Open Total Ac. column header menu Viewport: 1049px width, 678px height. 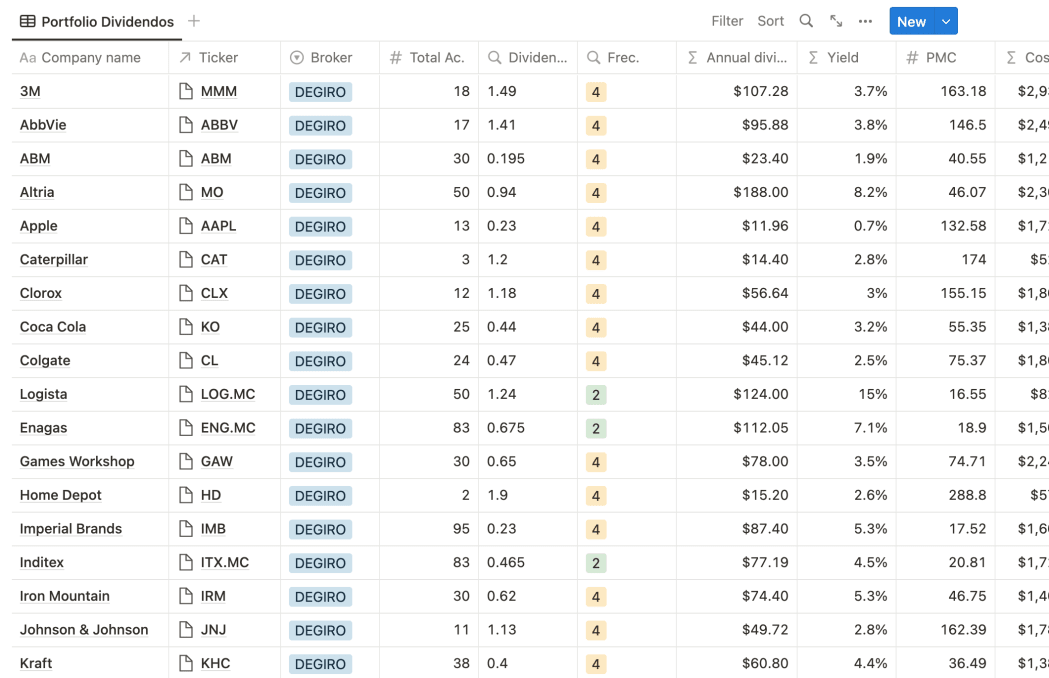pos(429,58)
